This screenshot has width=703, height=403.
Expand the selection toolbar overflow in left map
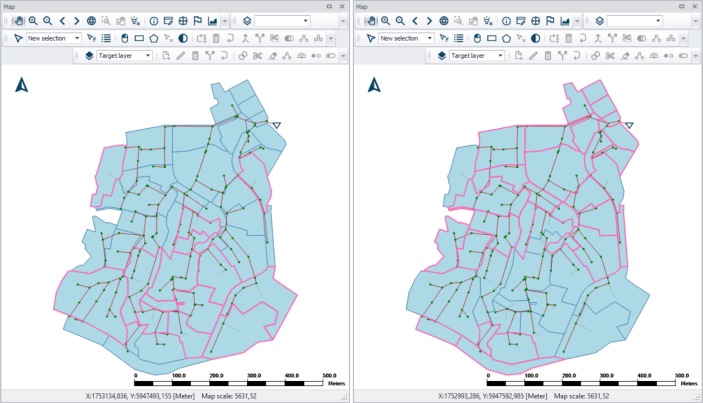(331, 39)
